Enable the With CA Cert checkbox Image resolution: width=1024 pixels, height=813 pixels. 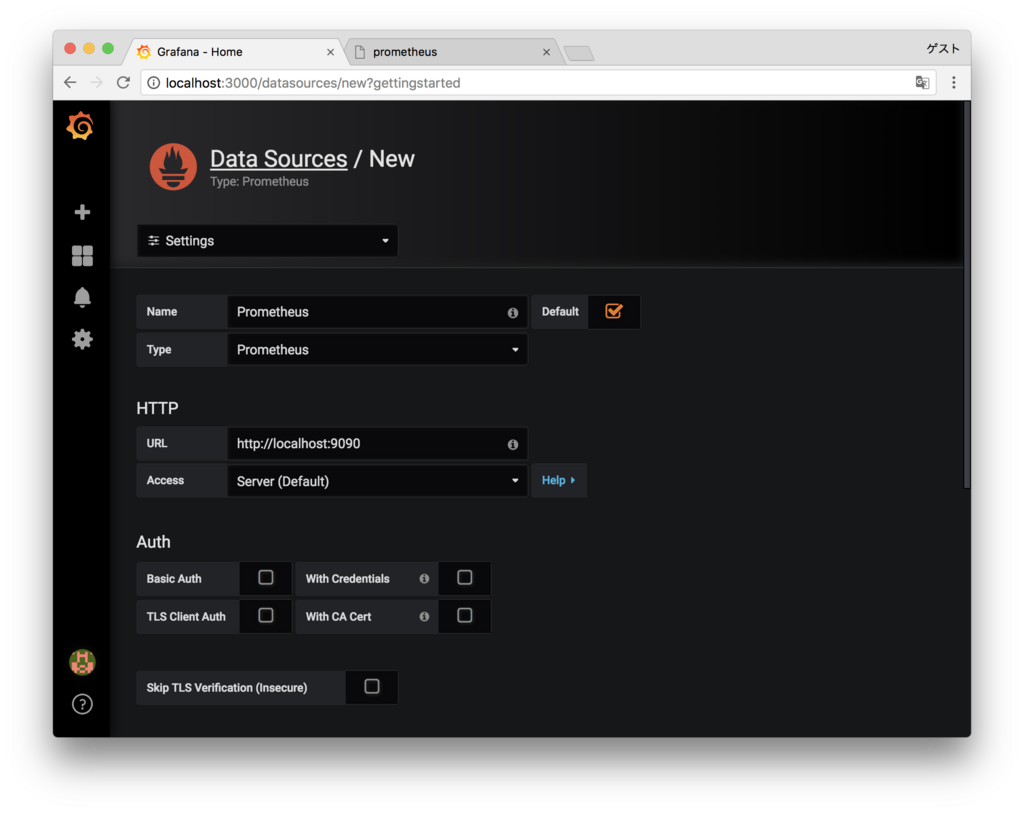[x=464, y=615]
